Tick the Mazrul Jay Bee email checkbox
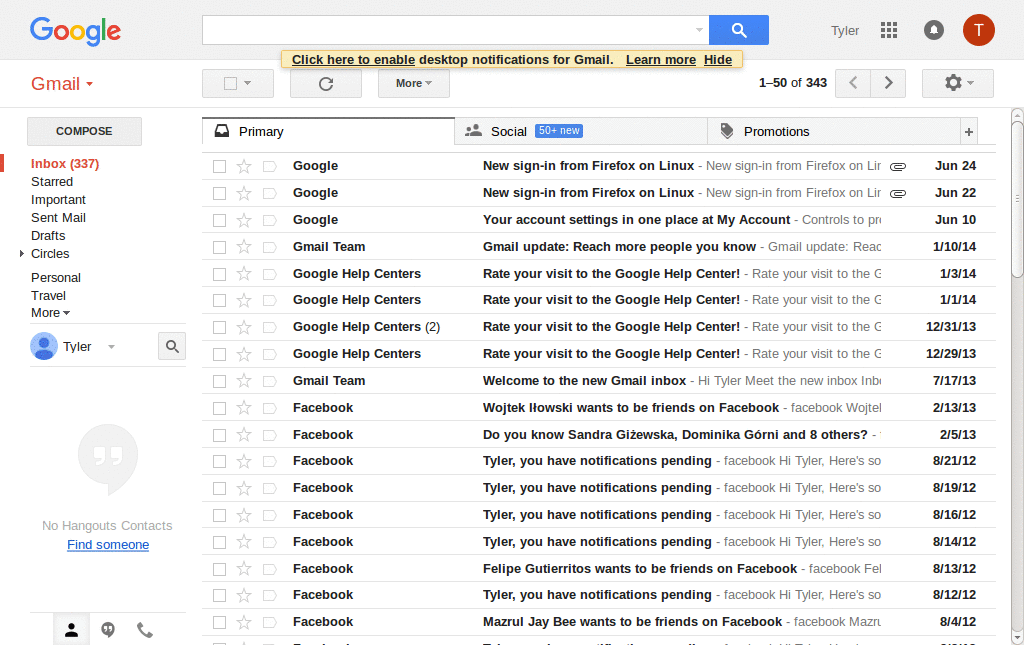1024x645 pixels. click(x=219, y=622)
